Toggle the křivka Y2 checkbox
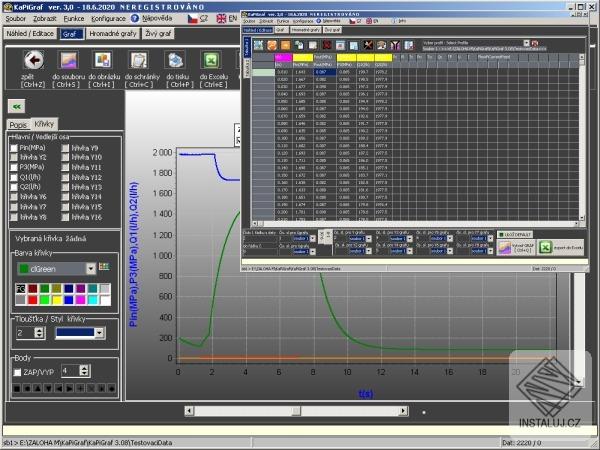The height and width of the screenshot is (450, 600). (x=14, y=157)
